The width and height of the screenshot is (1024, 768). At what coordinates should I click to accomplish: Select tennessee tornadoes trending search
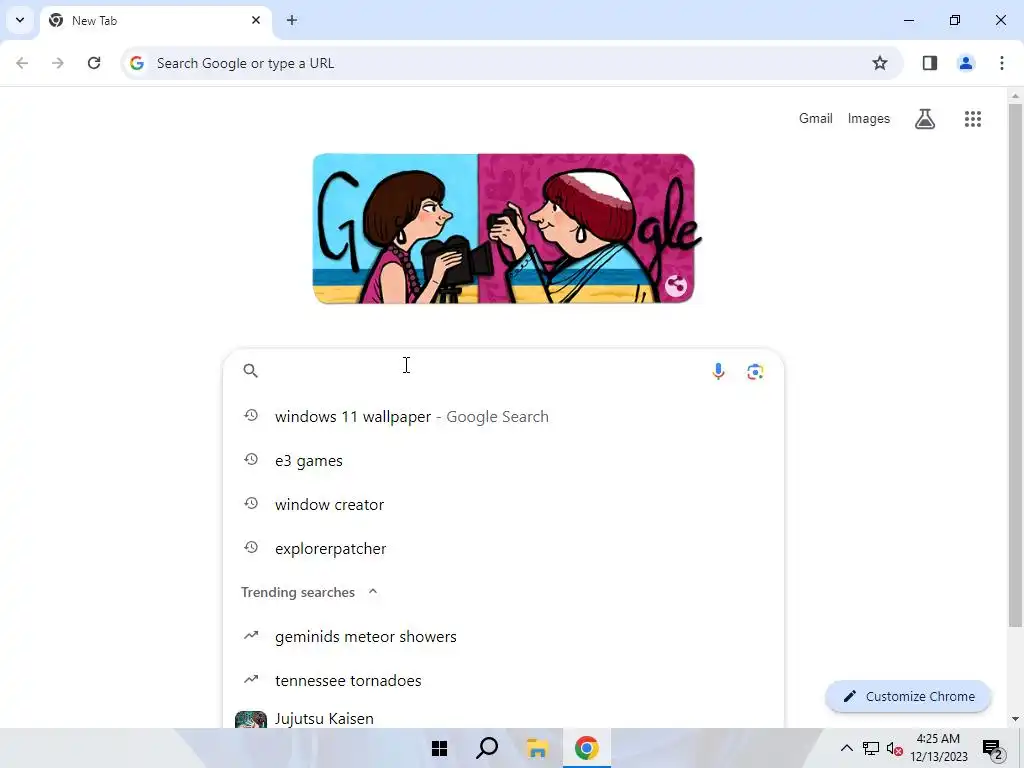click(x=503, y=680)
